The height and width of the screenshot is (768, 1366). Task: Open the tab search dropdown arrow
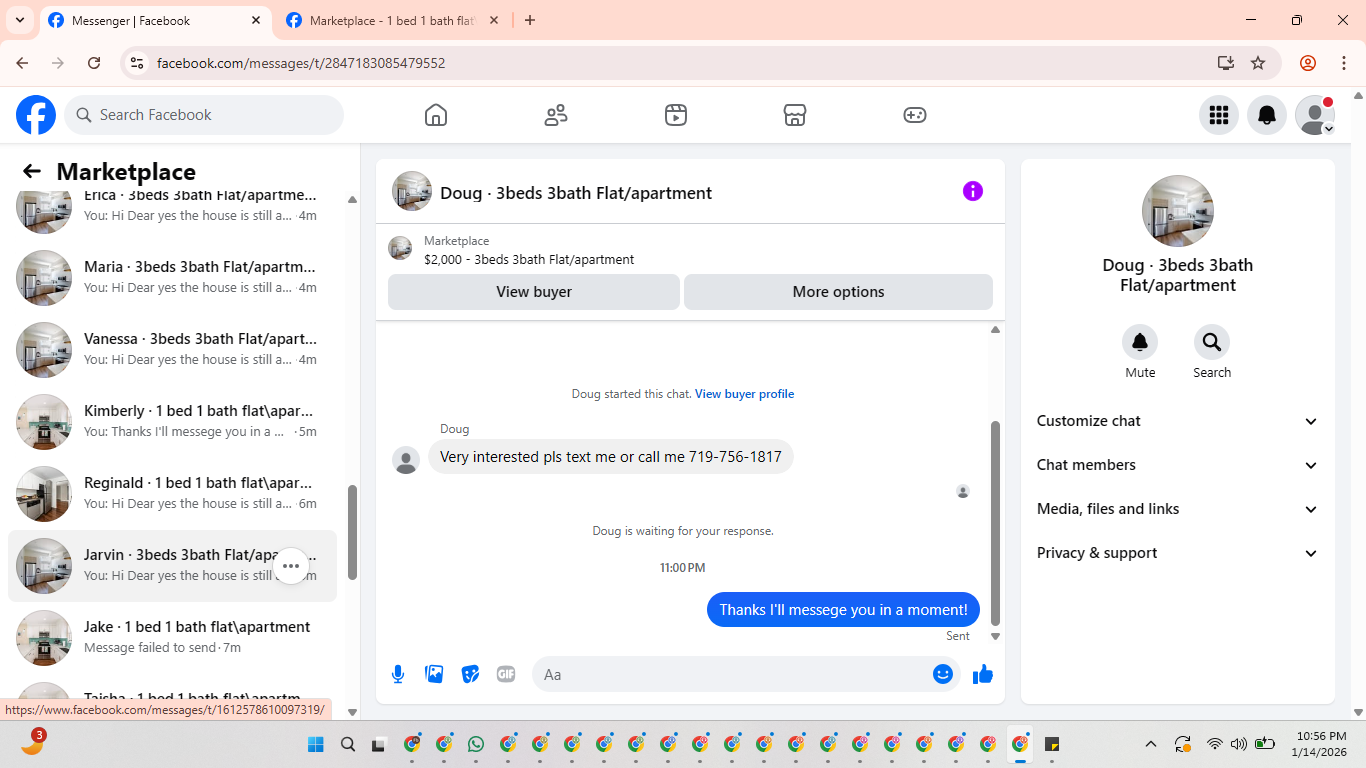coord(20,20)
